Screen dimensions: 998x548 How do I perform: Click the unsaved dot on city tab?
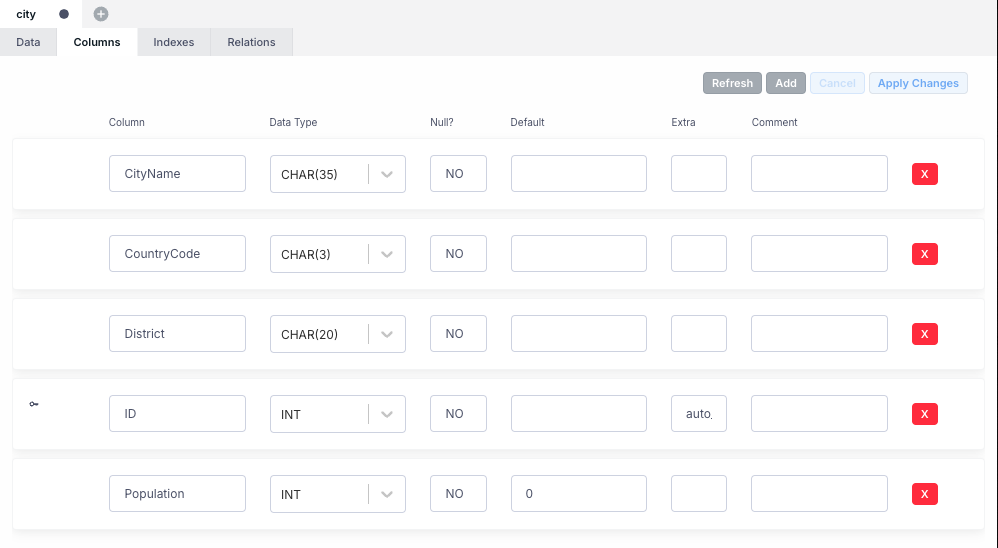[64, 14]
